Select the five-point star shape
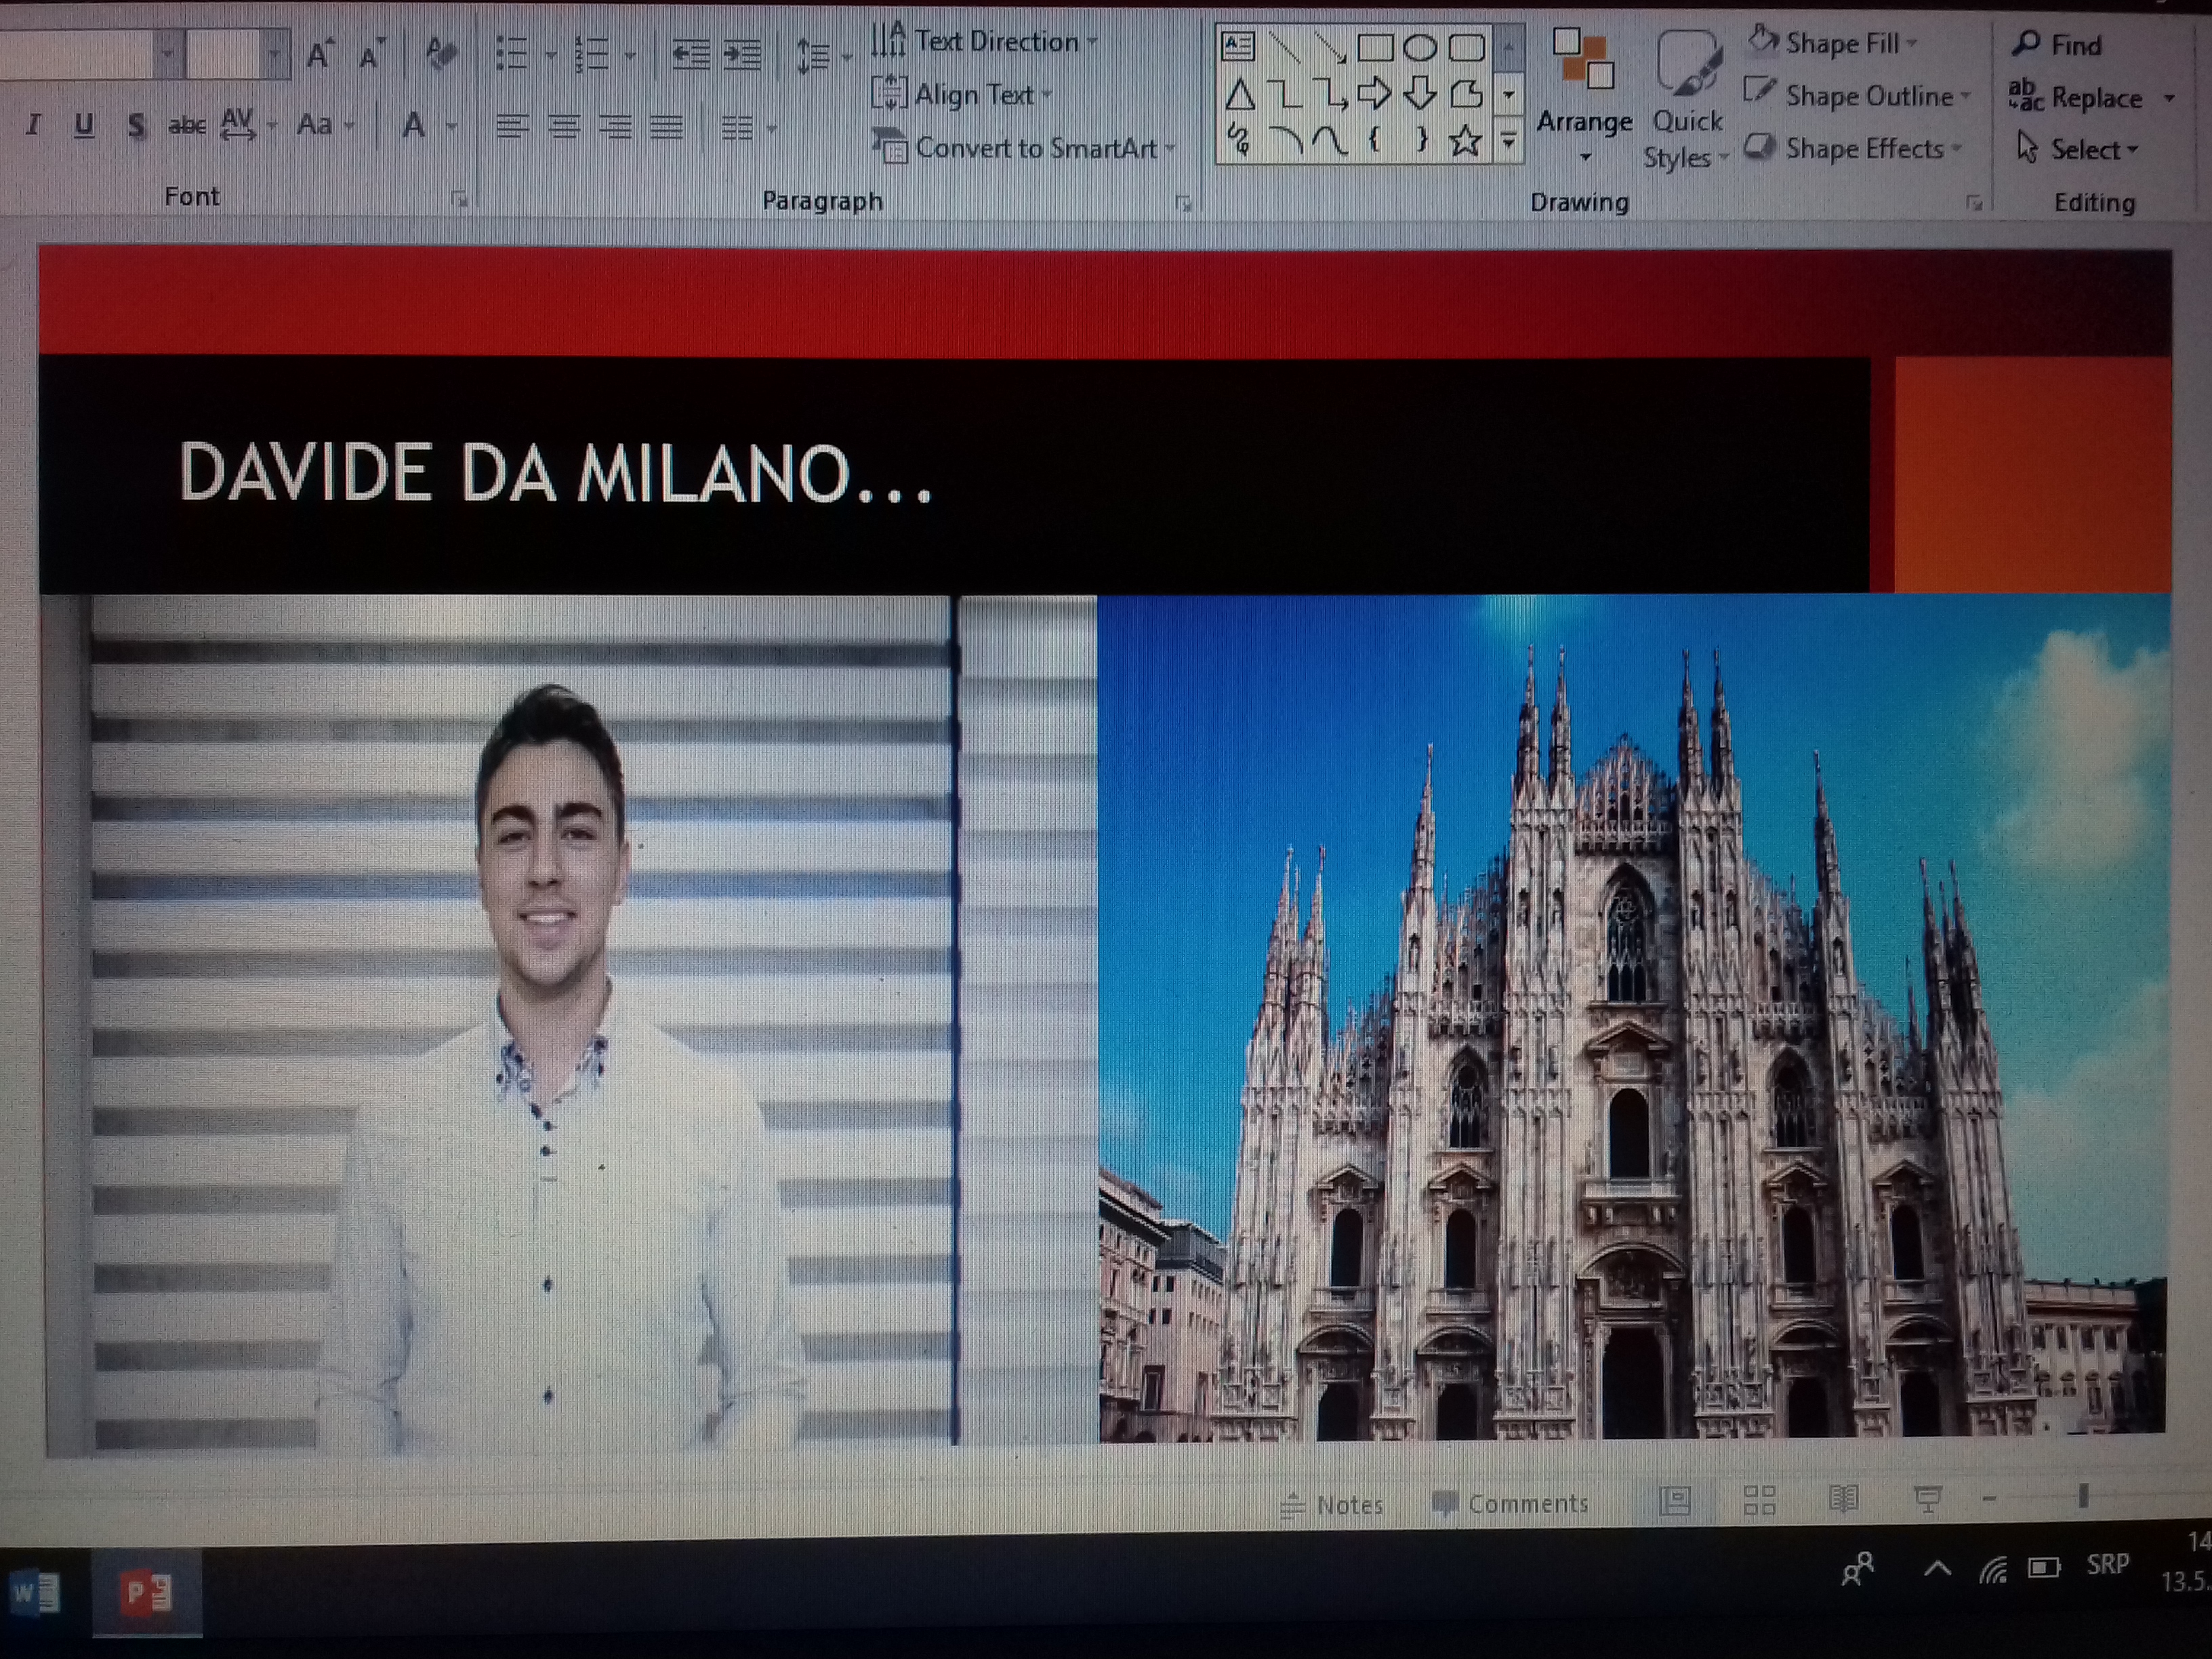This screenshot has height=1659, width=2212. pos(1465,140)
